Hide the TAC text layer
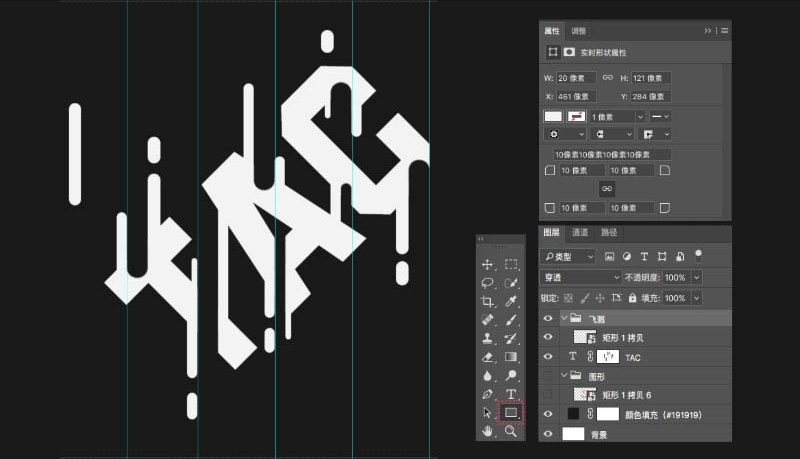The width and height of the screenshot is (800, 459). [x=548, y=356]
